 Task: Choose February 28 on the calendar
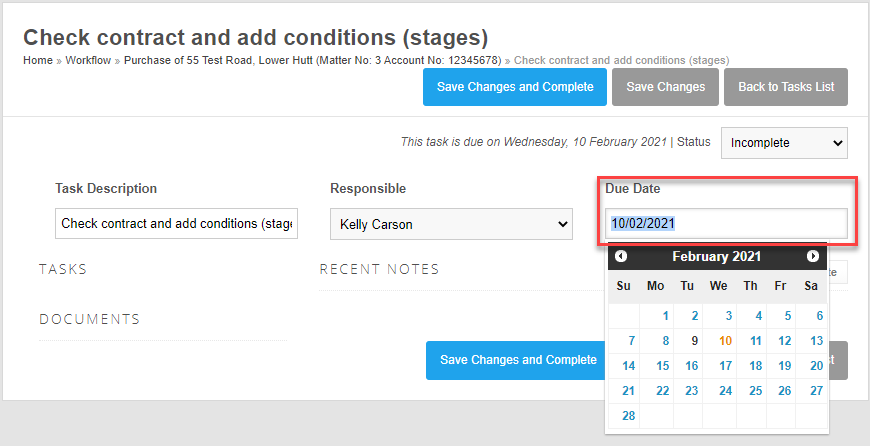[628, 416]
